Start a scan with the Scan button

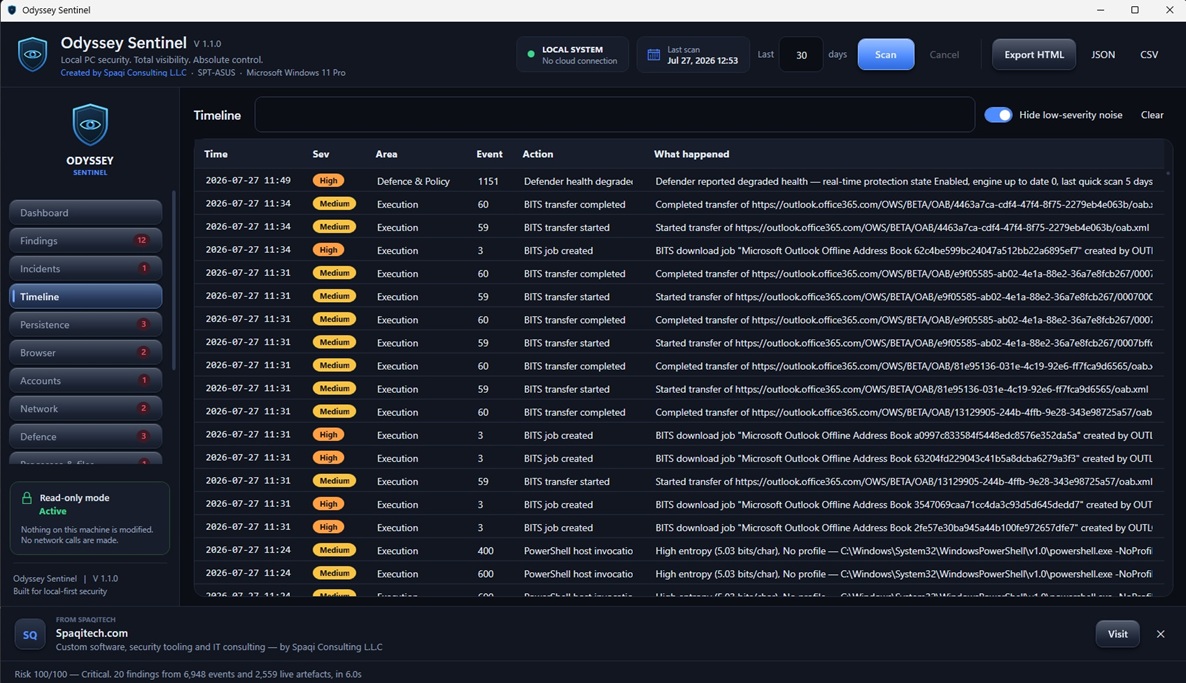[x=886, y=54]
